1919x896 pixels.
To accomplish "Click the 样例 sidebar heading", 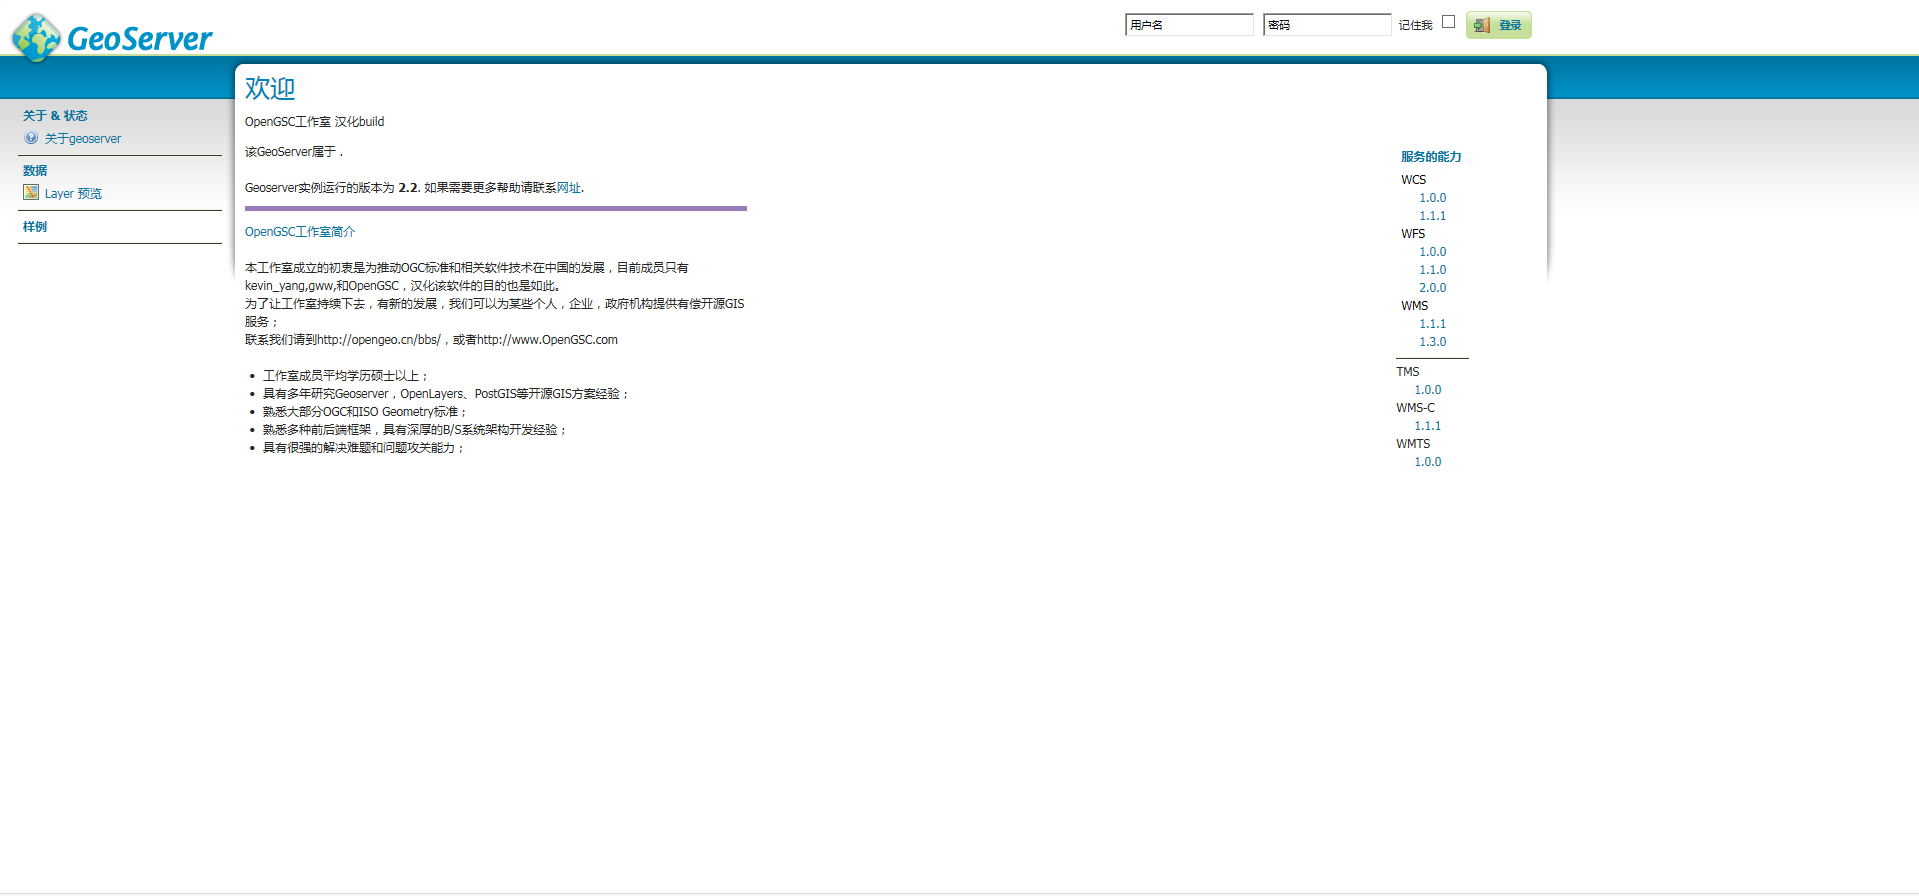I will 35,227.
